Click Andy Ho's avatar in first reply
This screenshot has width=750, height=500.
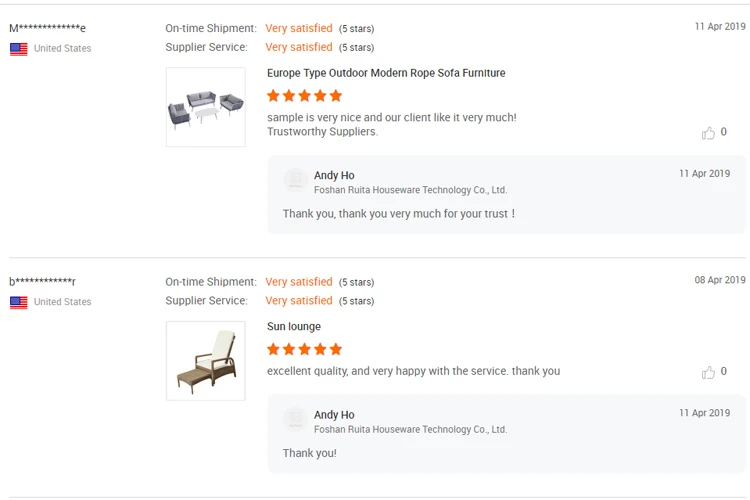(x=295, y=181)
